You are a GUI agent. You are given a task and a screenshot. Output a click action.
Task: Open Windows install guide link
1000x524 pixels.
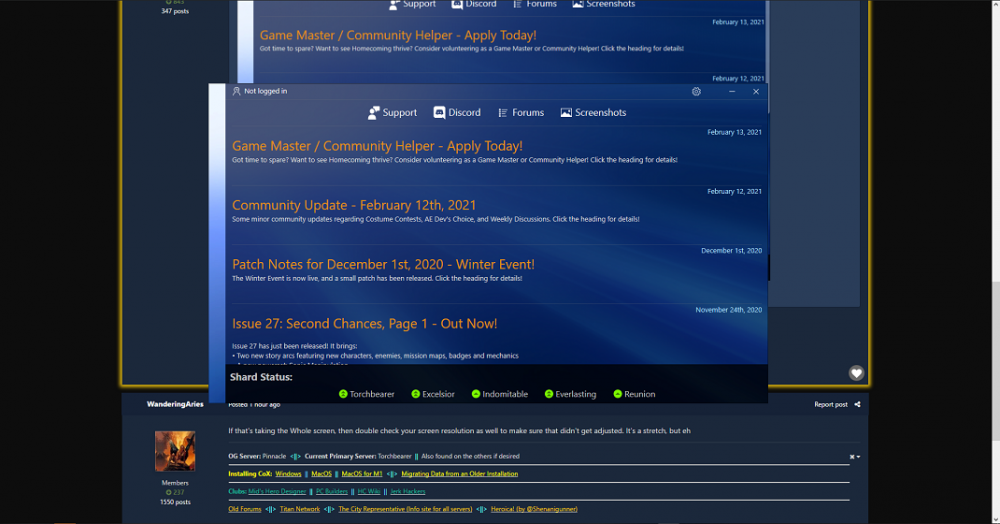[288, 474]
